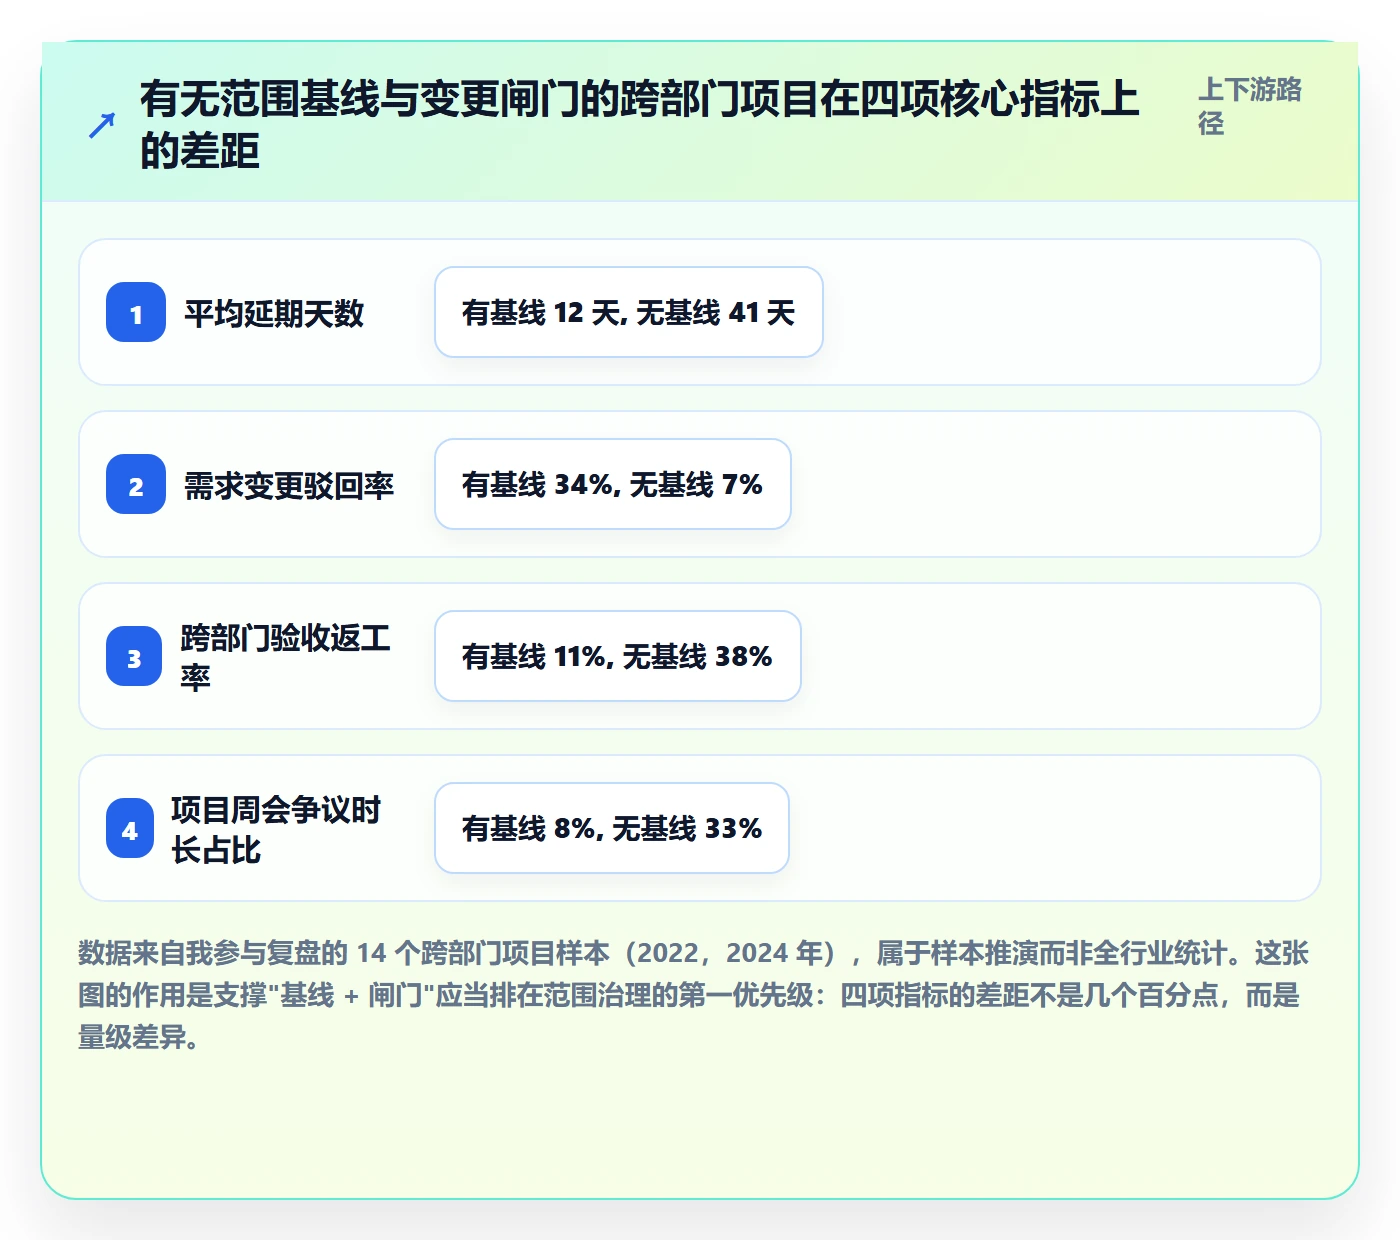Click the 平均延期天数 label
Screen dimensions: 1400x1240
274,313
